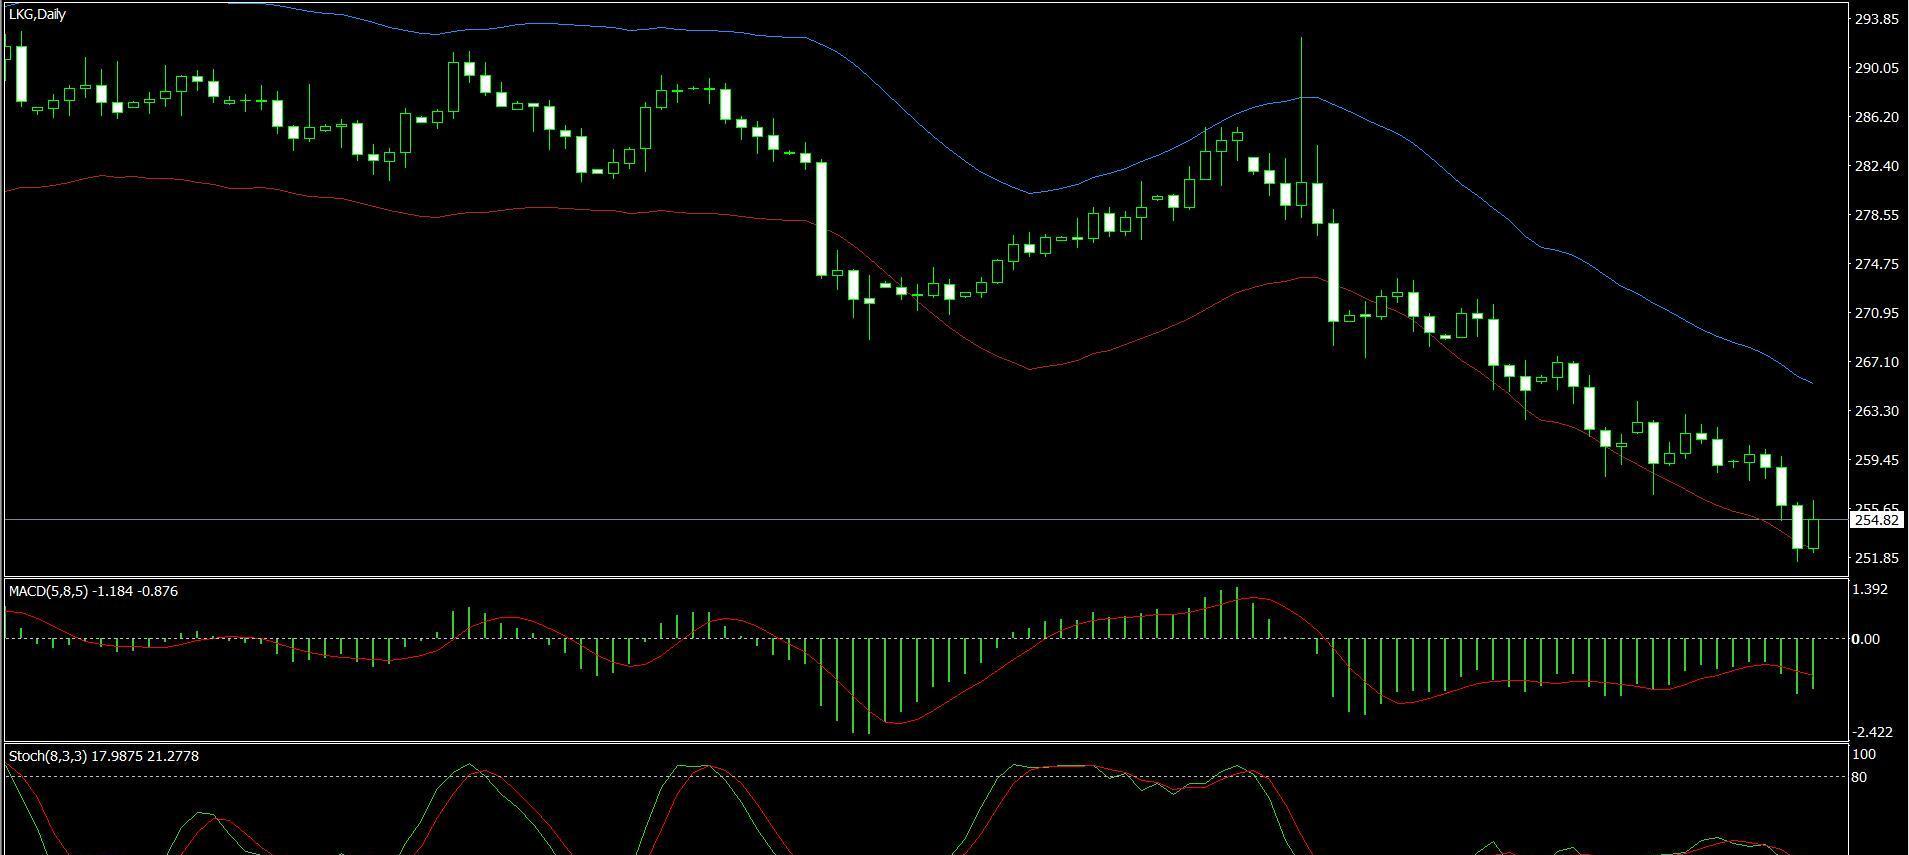Click the 274.75 price axis value
1909x855 pixels.
tap(1876, 264)
